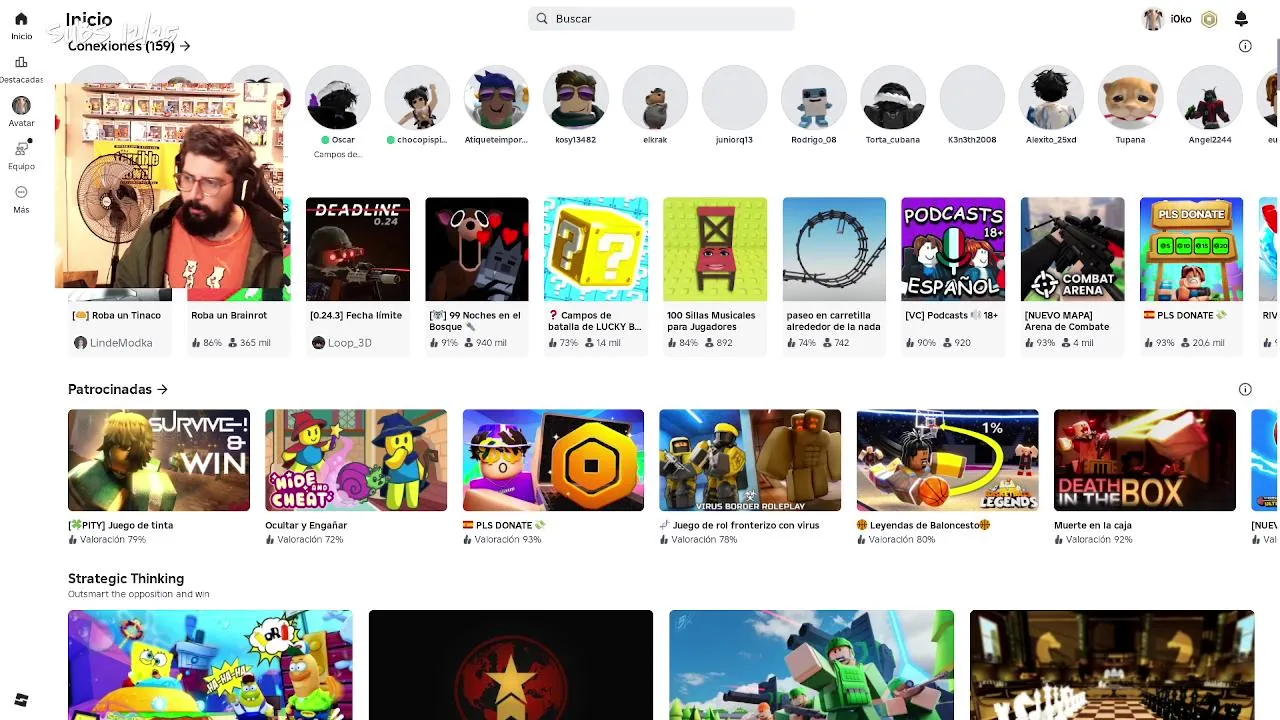Open Oscar's connection avatar
The width and height of the screenshot is (1280, 720).
tap(338, 98)
